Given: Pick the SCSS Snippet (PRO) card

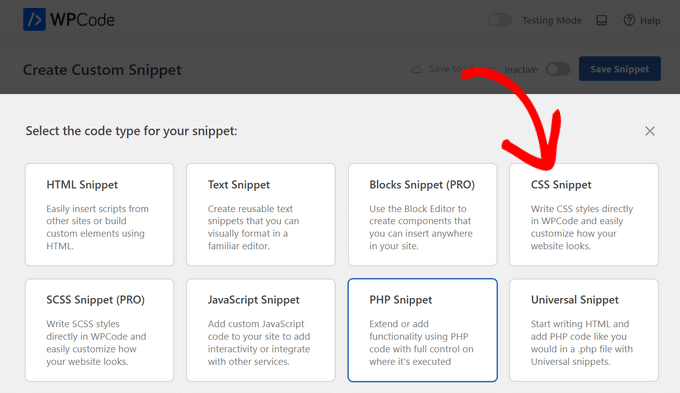Looking at the screenshot, I should tap(99, 330).
